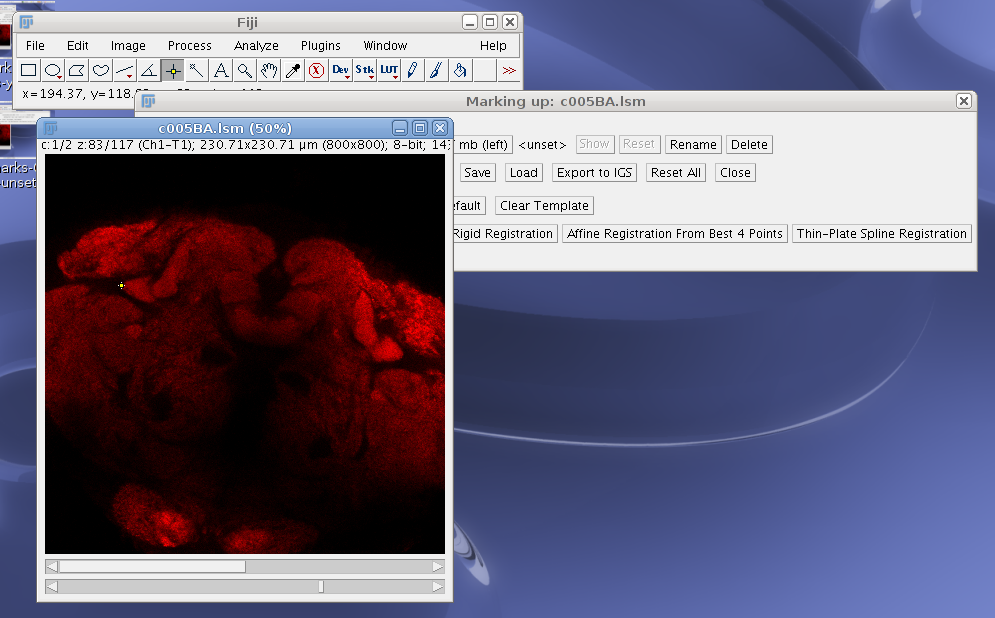The height and width of the screenshot is (618, 995).
Task: Click the z-slice slider thumb
Action: 321,587
